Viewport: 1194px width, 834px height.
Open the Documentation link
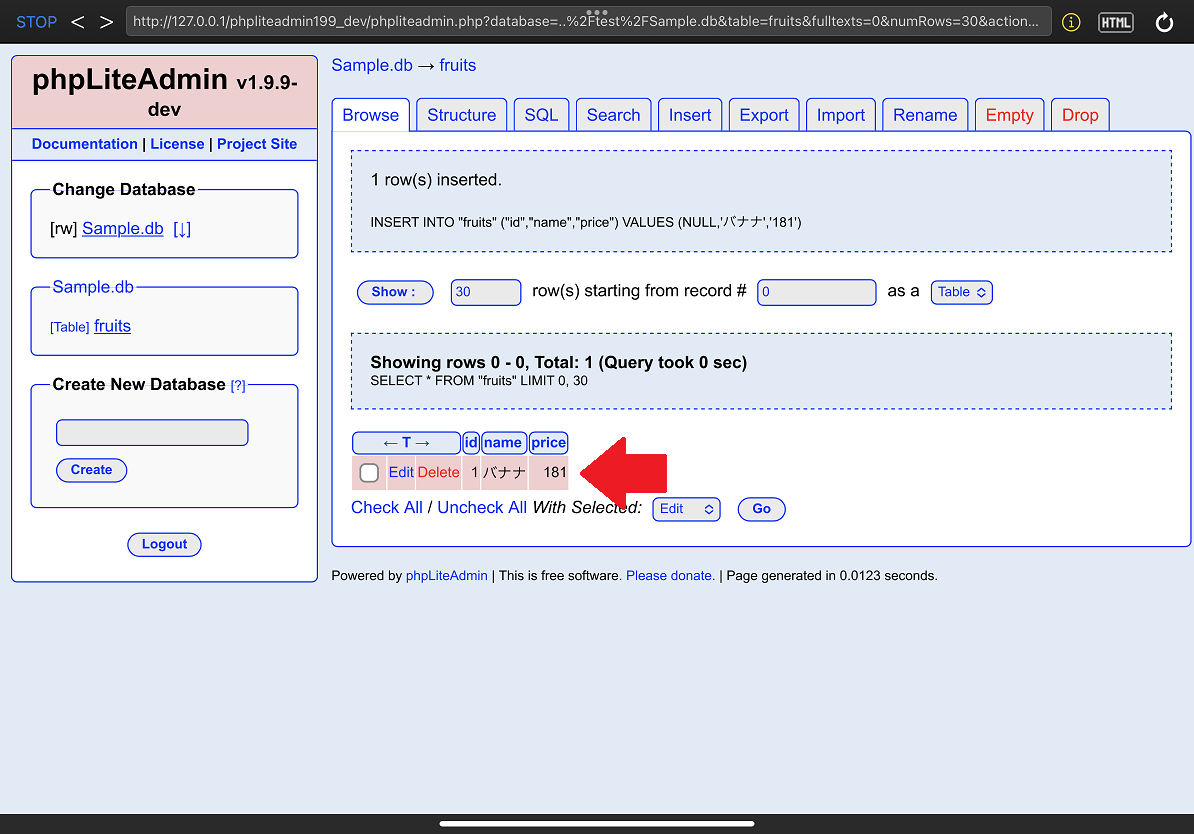pyautogui.click(x=85, y=144)
